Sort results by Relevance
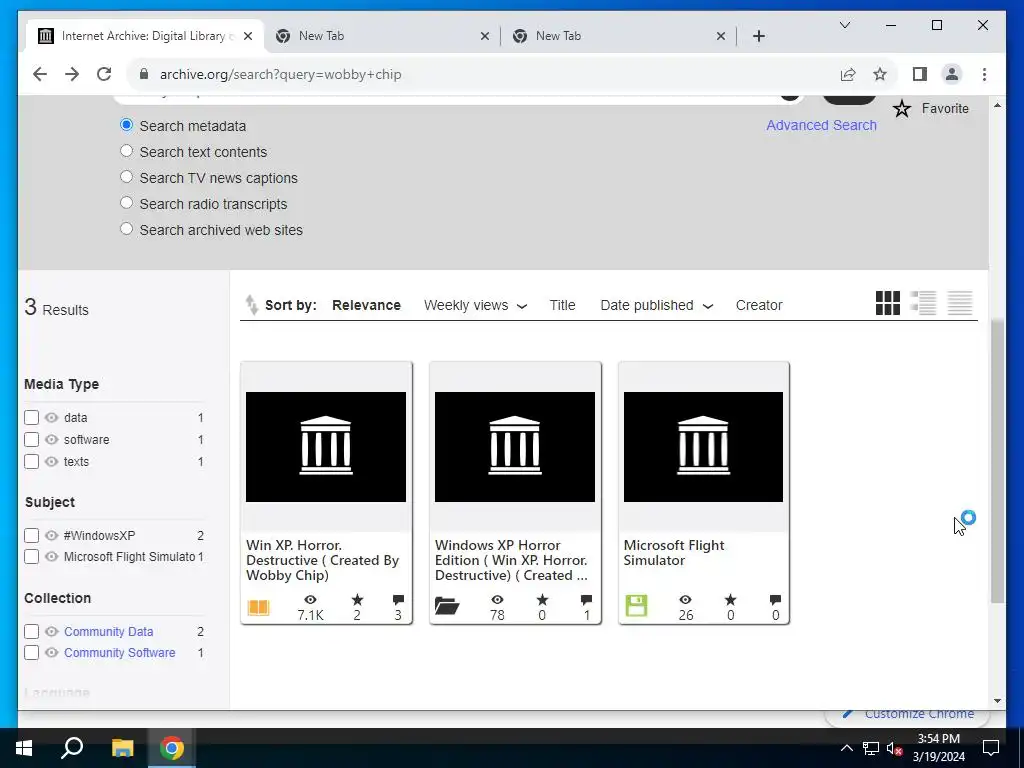The height and width of the screenshot is (768, 1024). click(366, 305)
